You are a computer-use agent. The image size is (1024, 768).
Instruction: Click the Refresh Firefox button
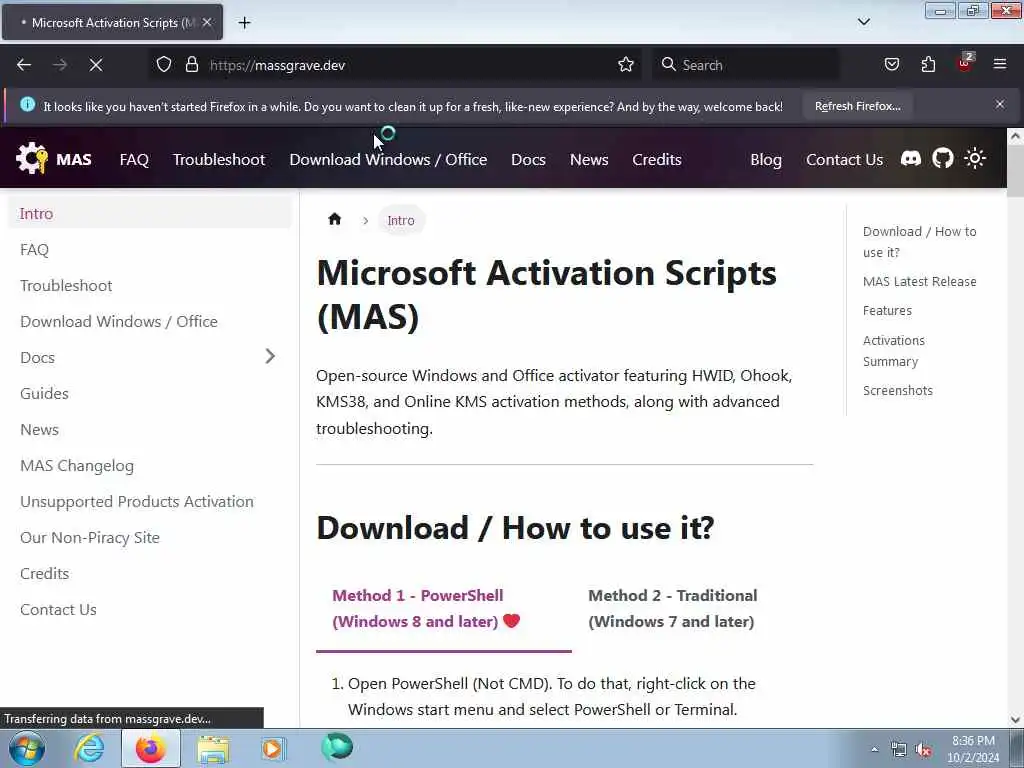857,106
